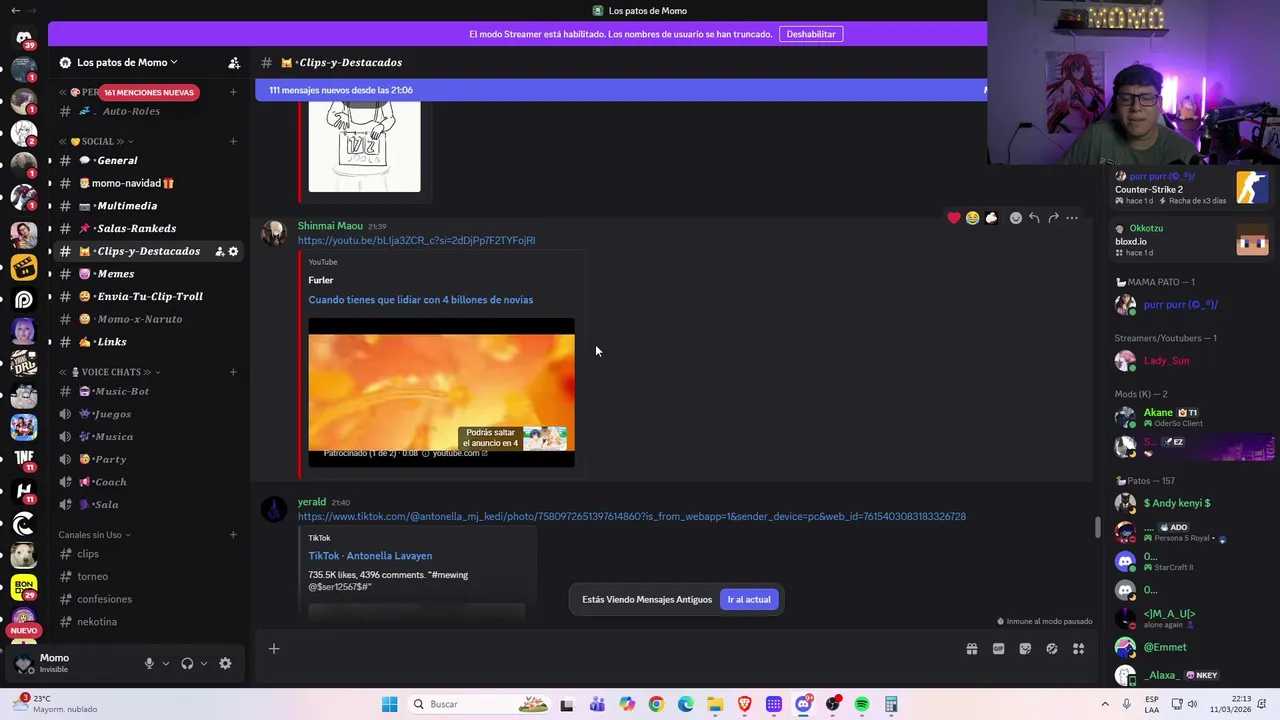This screenshot has height=720, width=1280.
Task: Click the Windows taskbar Buscar search box
Action: [x=478, y=704]
